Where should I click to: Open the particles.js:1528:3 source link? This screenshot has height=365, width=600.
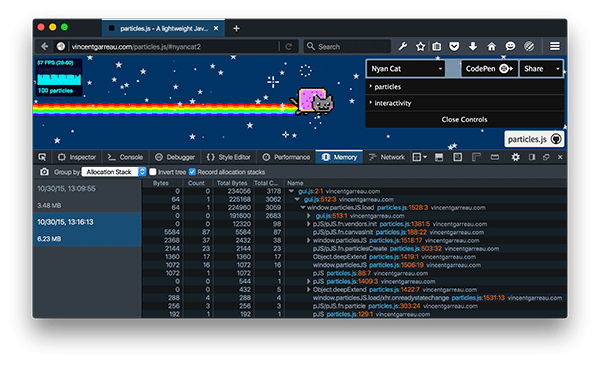tap(403, 208)
